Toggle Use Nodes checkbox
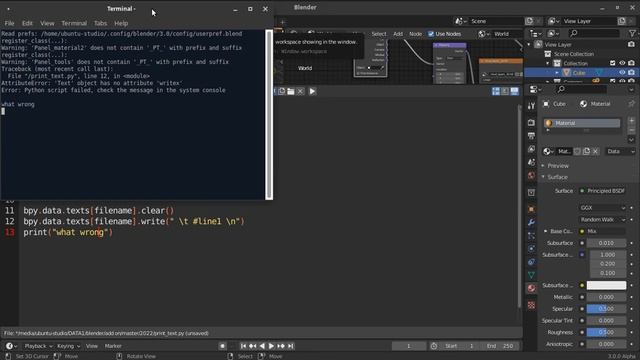This screenshot has height=360, width=640. (x=431, y=34)
